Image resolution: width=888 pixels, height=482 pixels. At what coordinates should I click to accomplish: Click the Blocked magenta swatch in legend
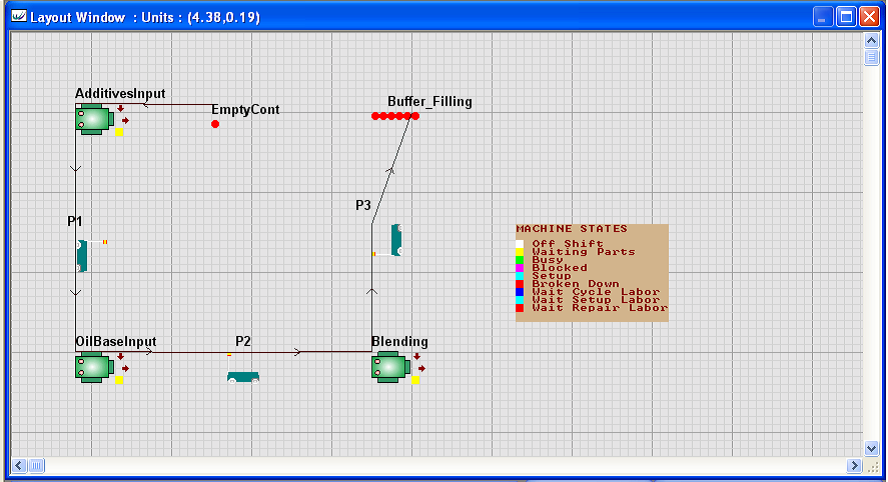pos(520,268)
